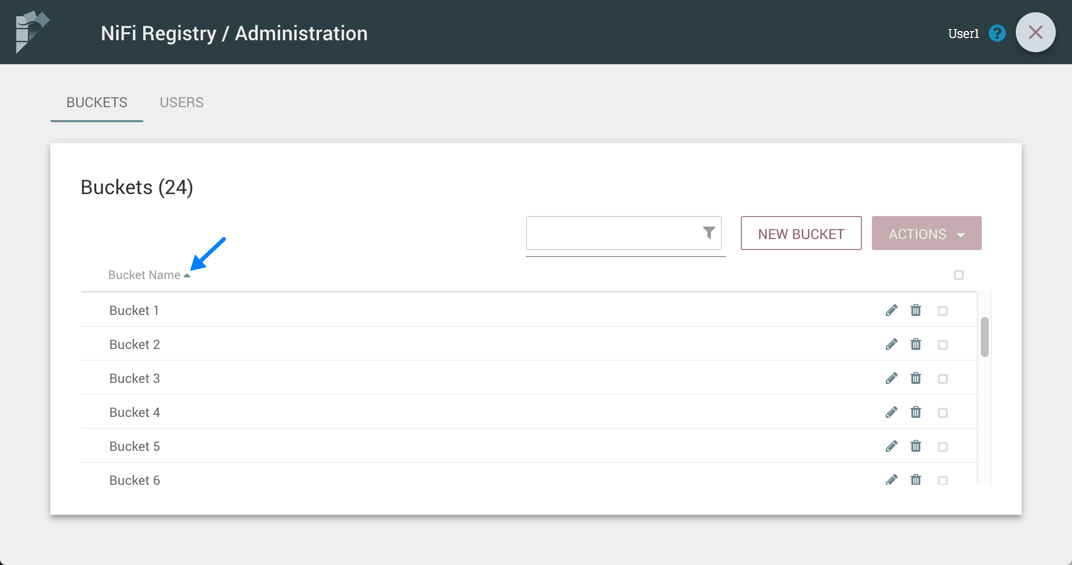Click the edit pencil for Bucket 5
This screenshot has height=565, width=1072.
point(891,446)
